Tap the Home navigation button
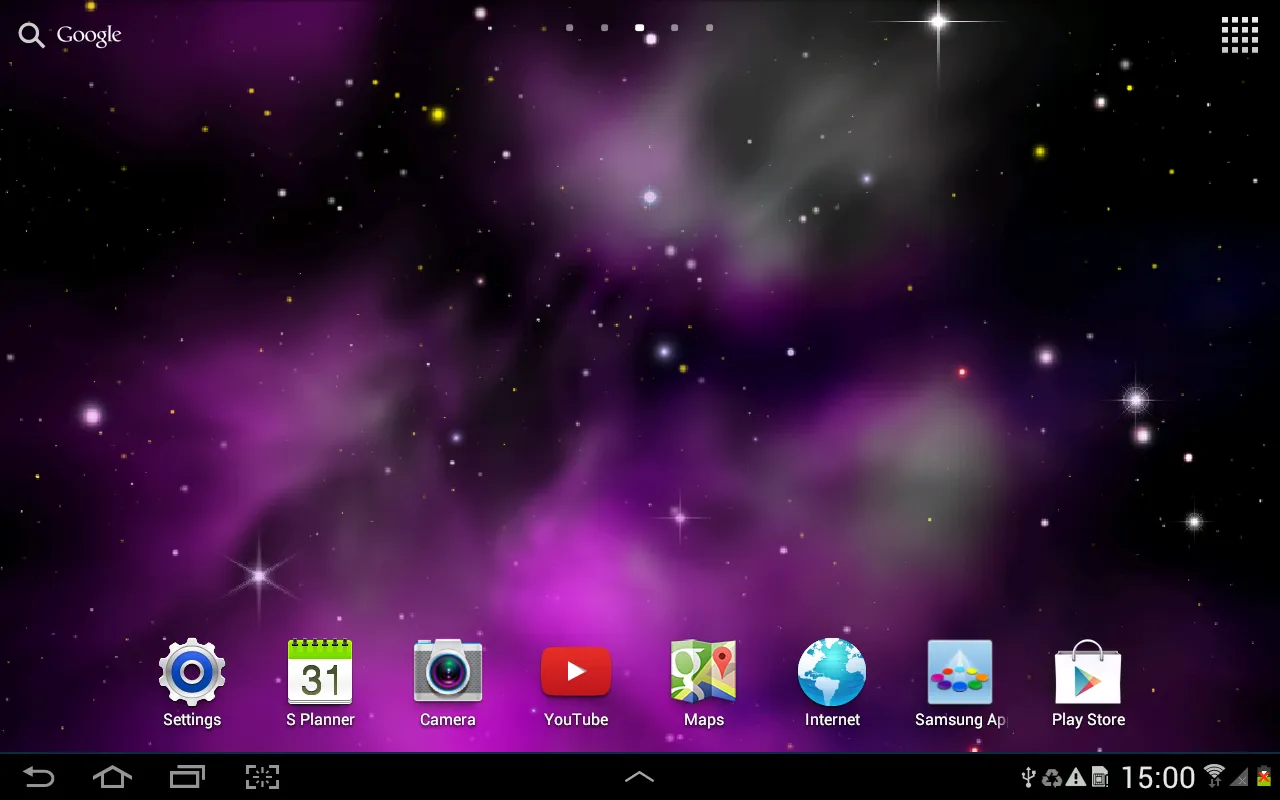This screenshot has width=1280, height=800. pos(112,777)
